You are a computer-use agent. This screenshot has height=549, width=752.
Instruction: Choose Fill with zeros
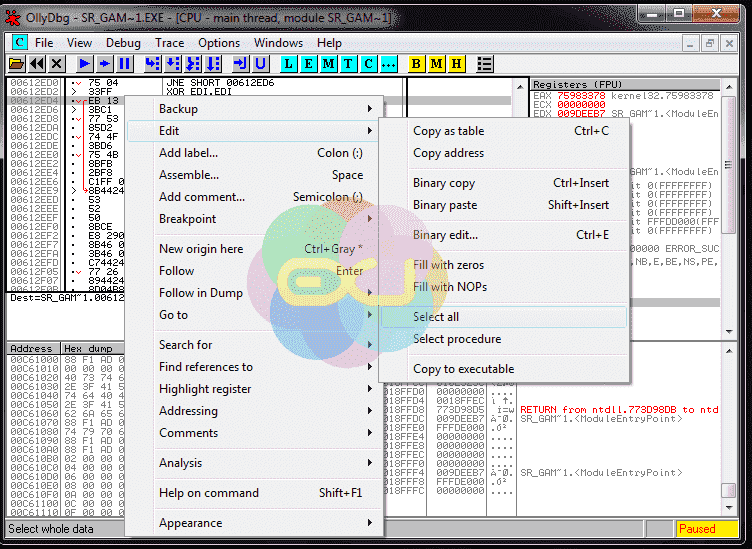click(504, 265)
